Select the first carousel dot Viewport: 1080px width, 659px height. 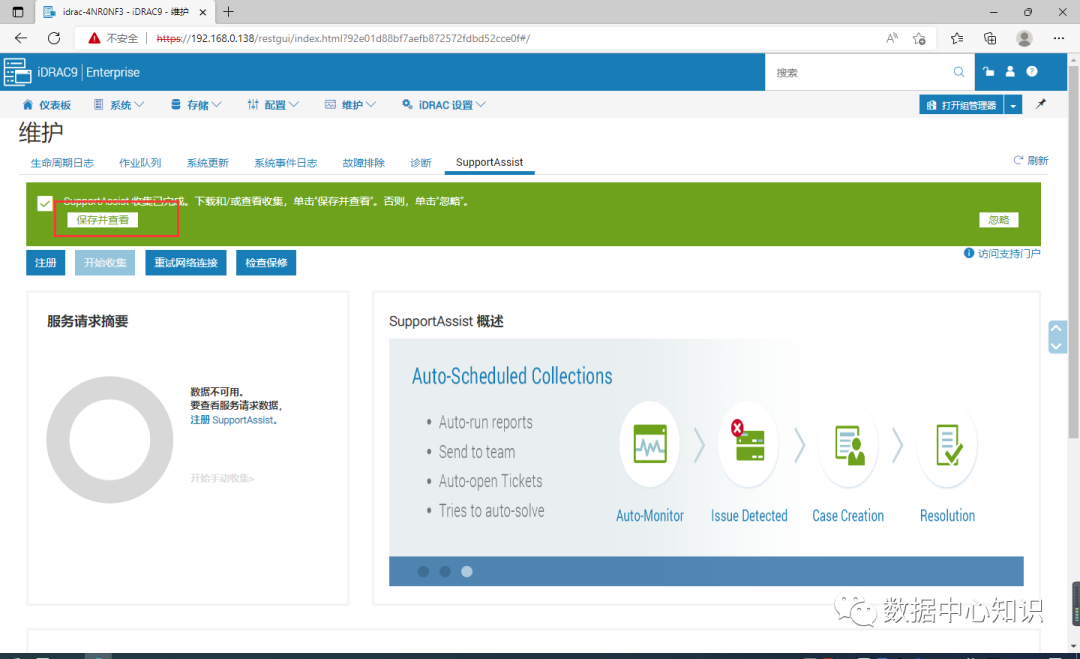click(424, 572)
